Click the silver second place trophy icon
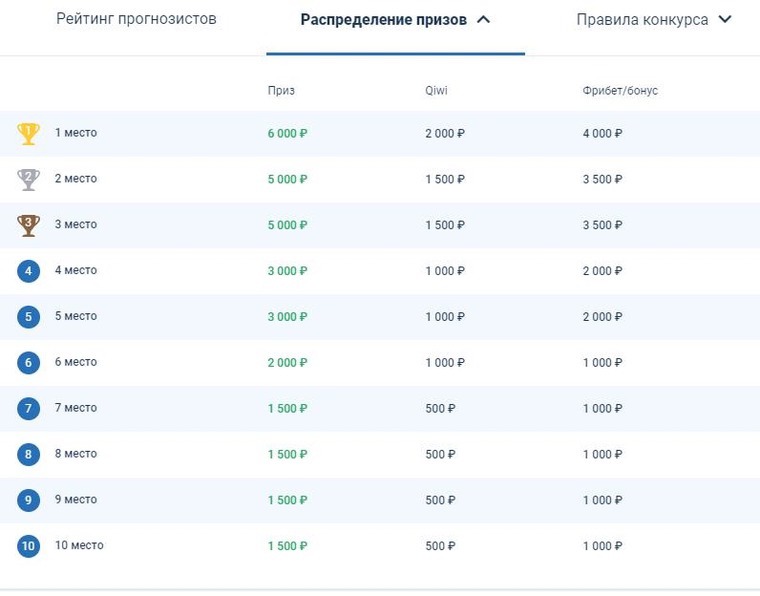Viewport: 760px width, 596px height. click(x=28, y=179)
